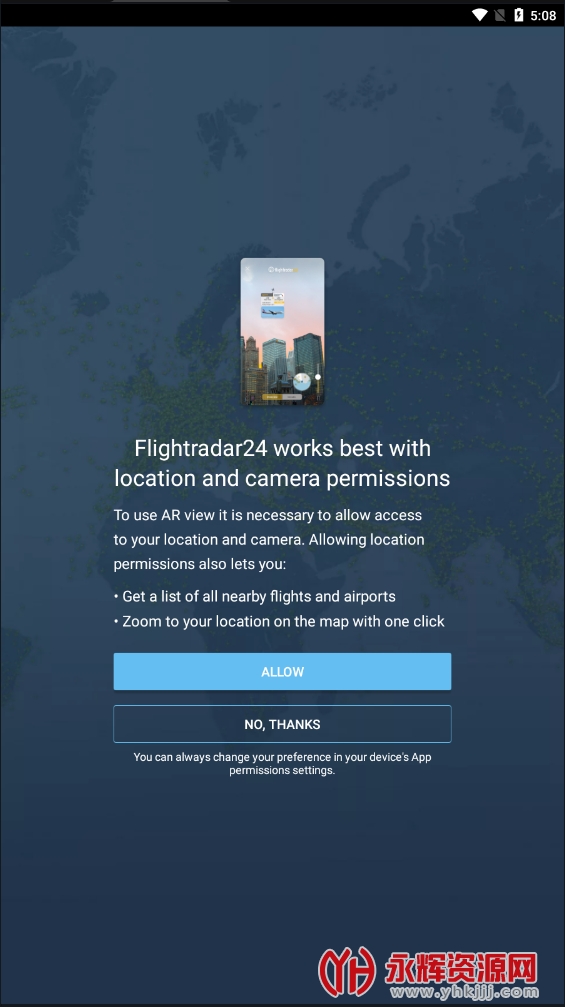
Task: Tap the ALLOW button
Action: (282, 671)
